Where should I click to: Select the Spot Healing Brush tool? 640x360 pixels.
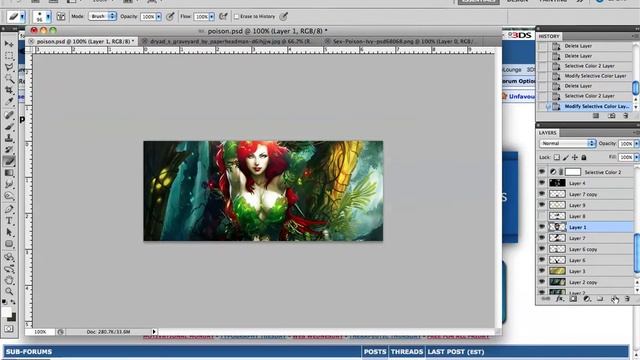[9, 115]
